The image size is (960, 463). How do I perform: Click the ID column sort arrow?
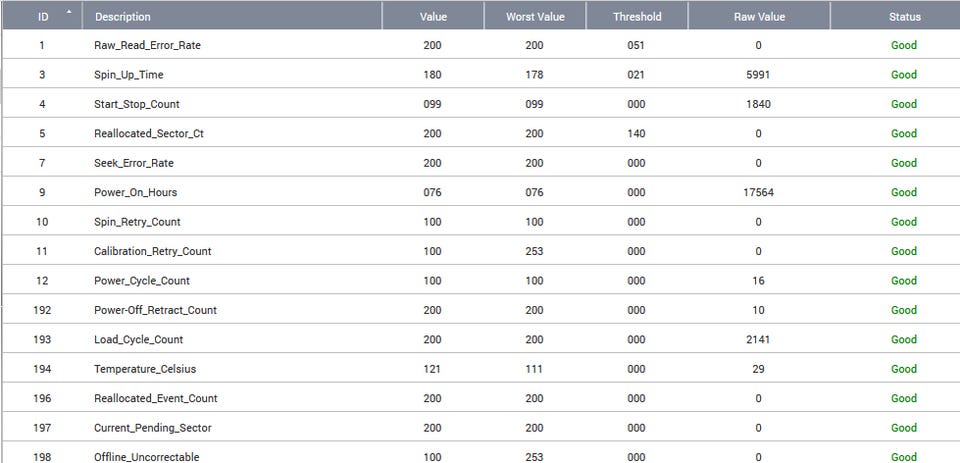[x=69, y=12]
